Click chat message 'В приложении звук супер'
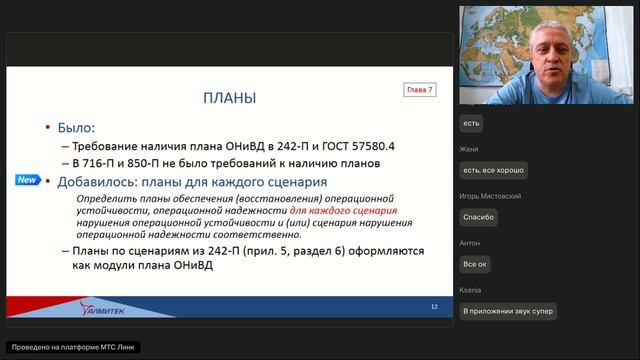 [x=508, y=311]
